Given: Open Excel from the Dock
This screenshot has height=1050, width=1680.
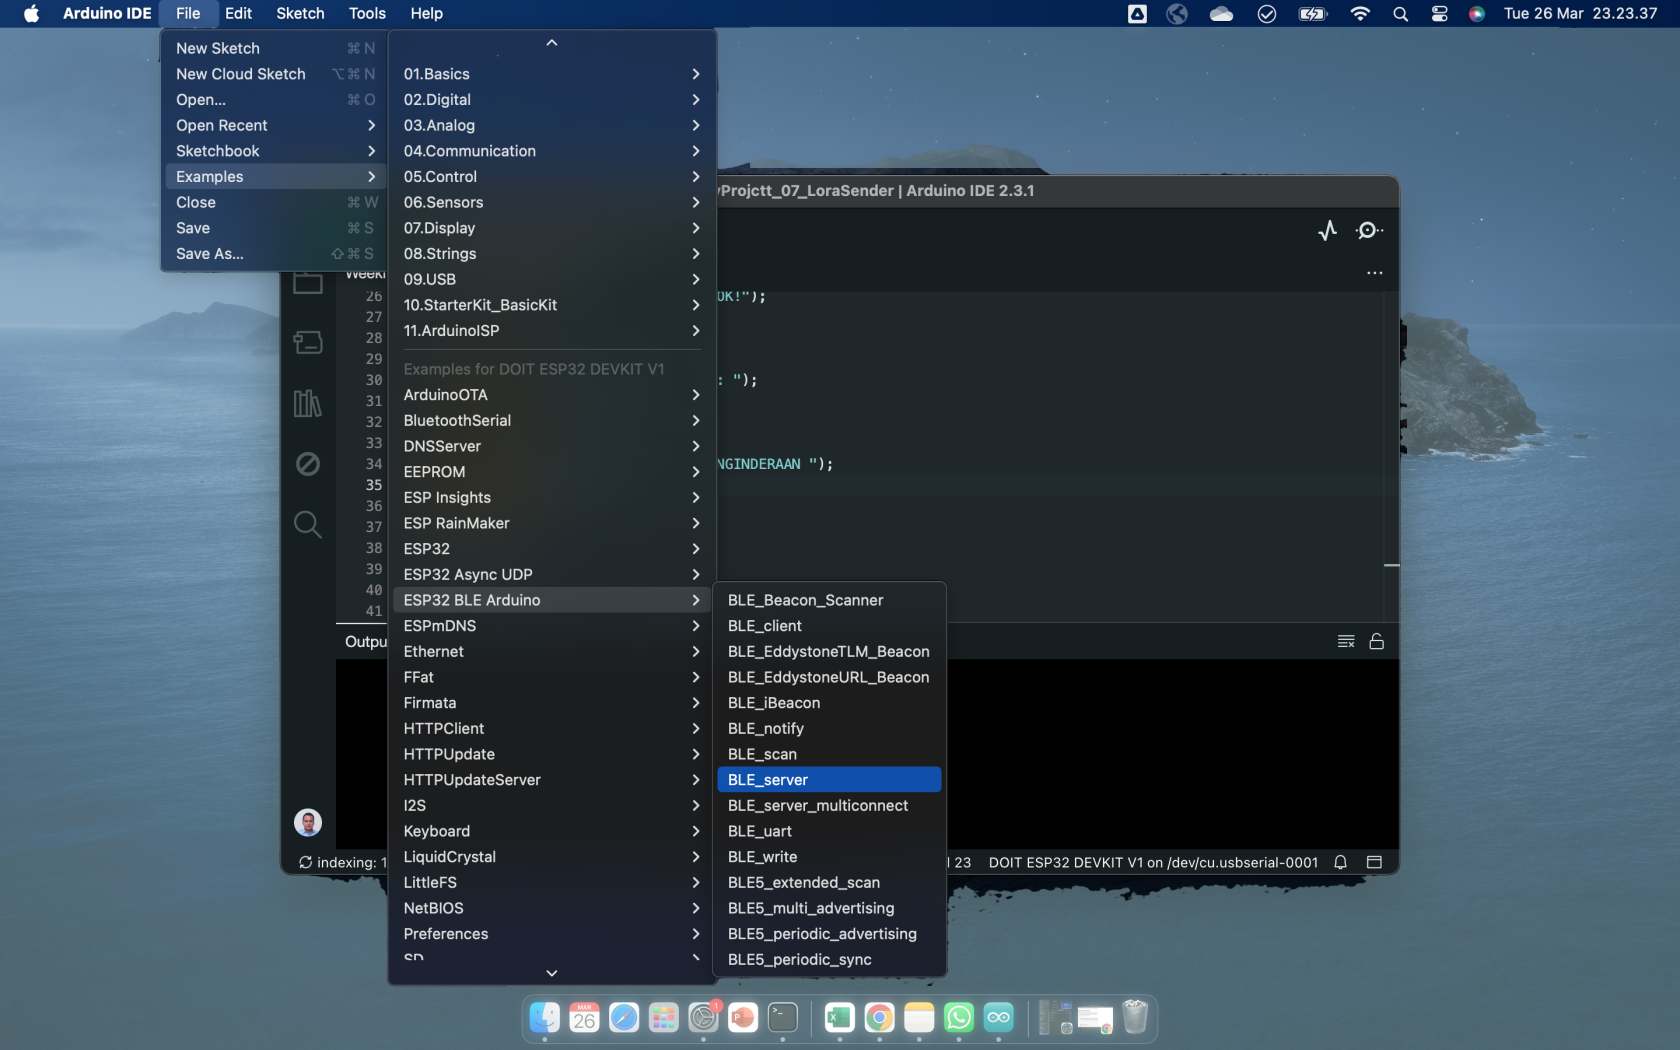Looking at the screenshot, I should point(840,1018).
